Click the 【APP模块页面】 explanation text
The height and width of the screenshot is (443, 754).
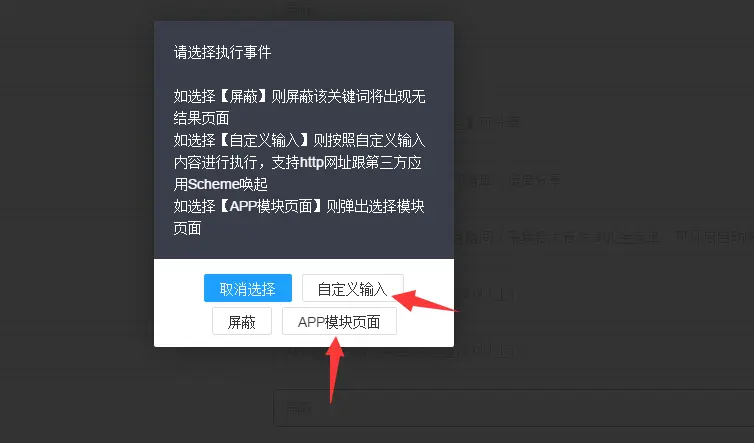(299, 217)
